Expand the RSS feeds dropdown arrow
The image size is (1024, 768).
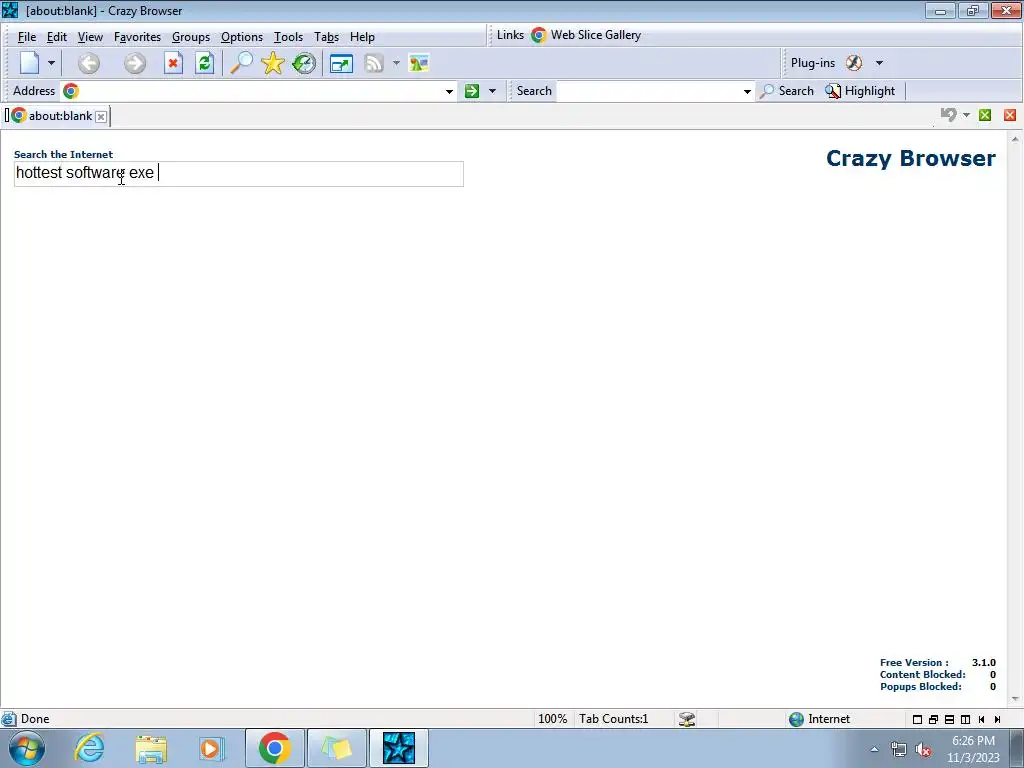[396, 63]
